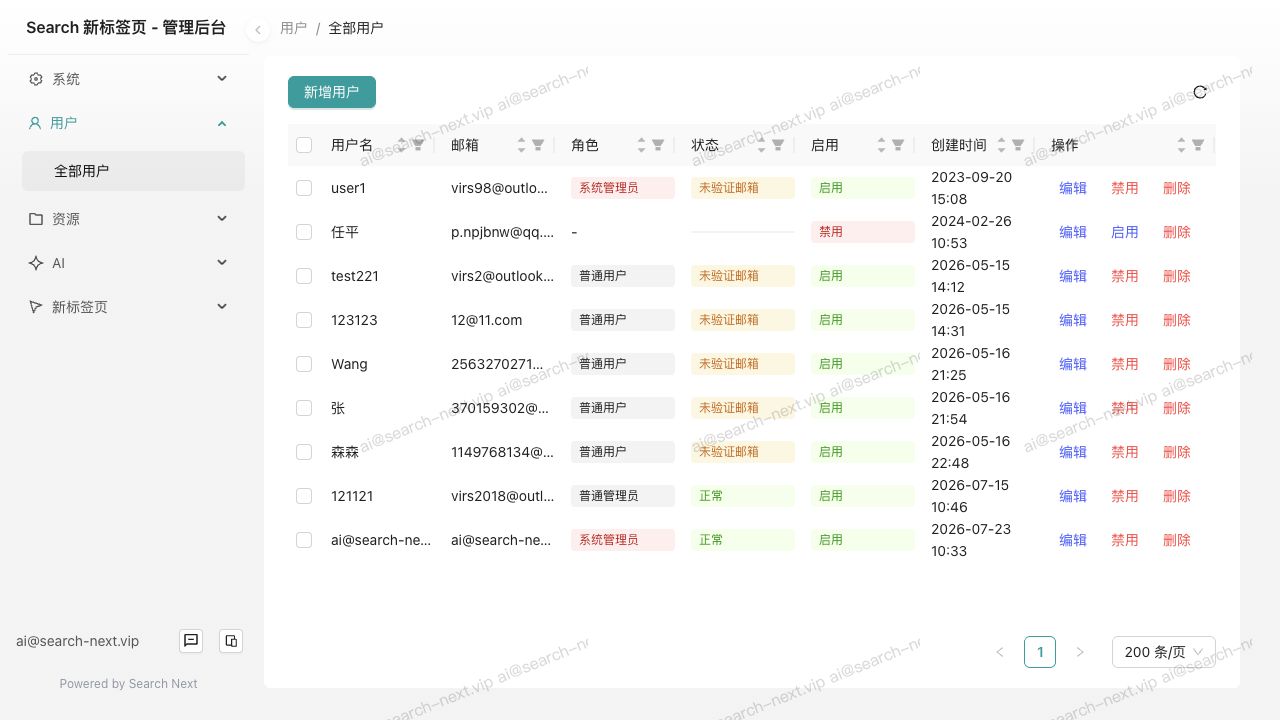Viewport: 1280px width, 720px height.
Task: Open the filter for the 角色 column
Action: point(658,145)
